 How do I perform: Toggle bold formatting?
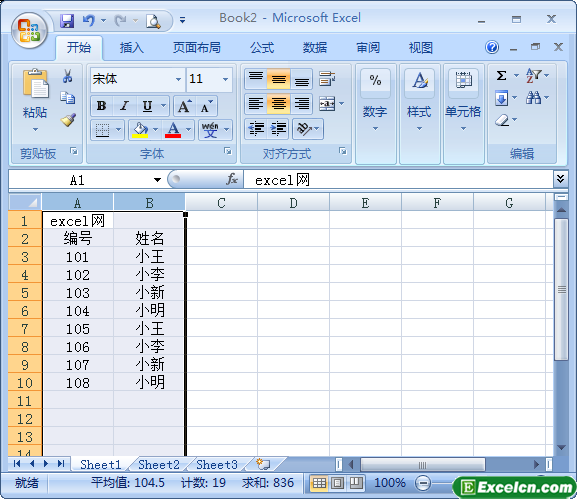point(102,106)
